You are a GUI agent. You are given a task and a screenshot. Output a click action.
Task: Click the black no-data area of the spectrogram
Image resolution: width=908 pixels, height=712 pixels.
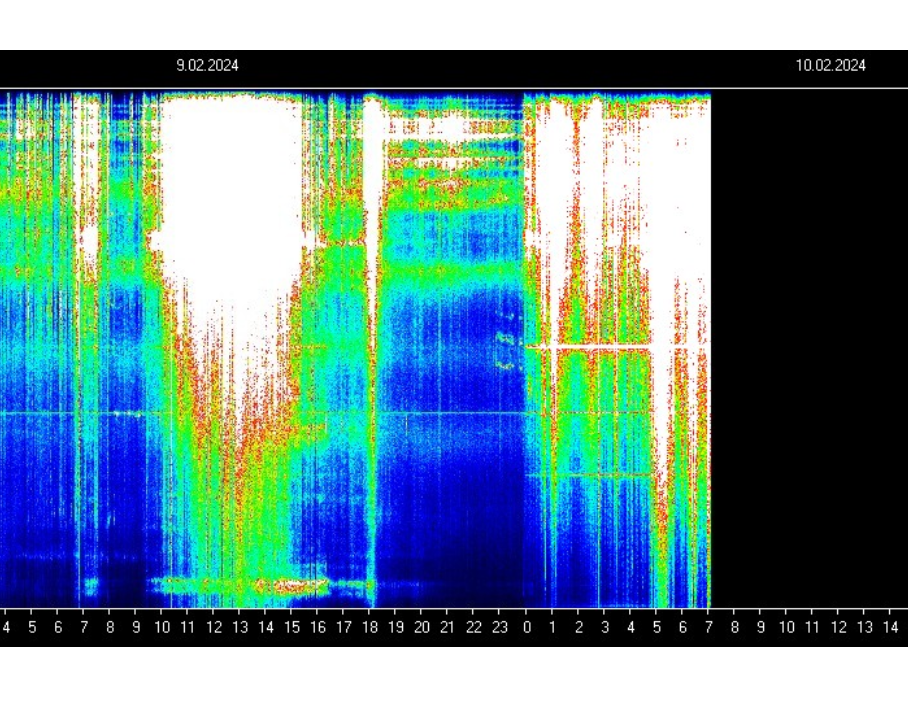pyautogui.click(x=809, y=349)
